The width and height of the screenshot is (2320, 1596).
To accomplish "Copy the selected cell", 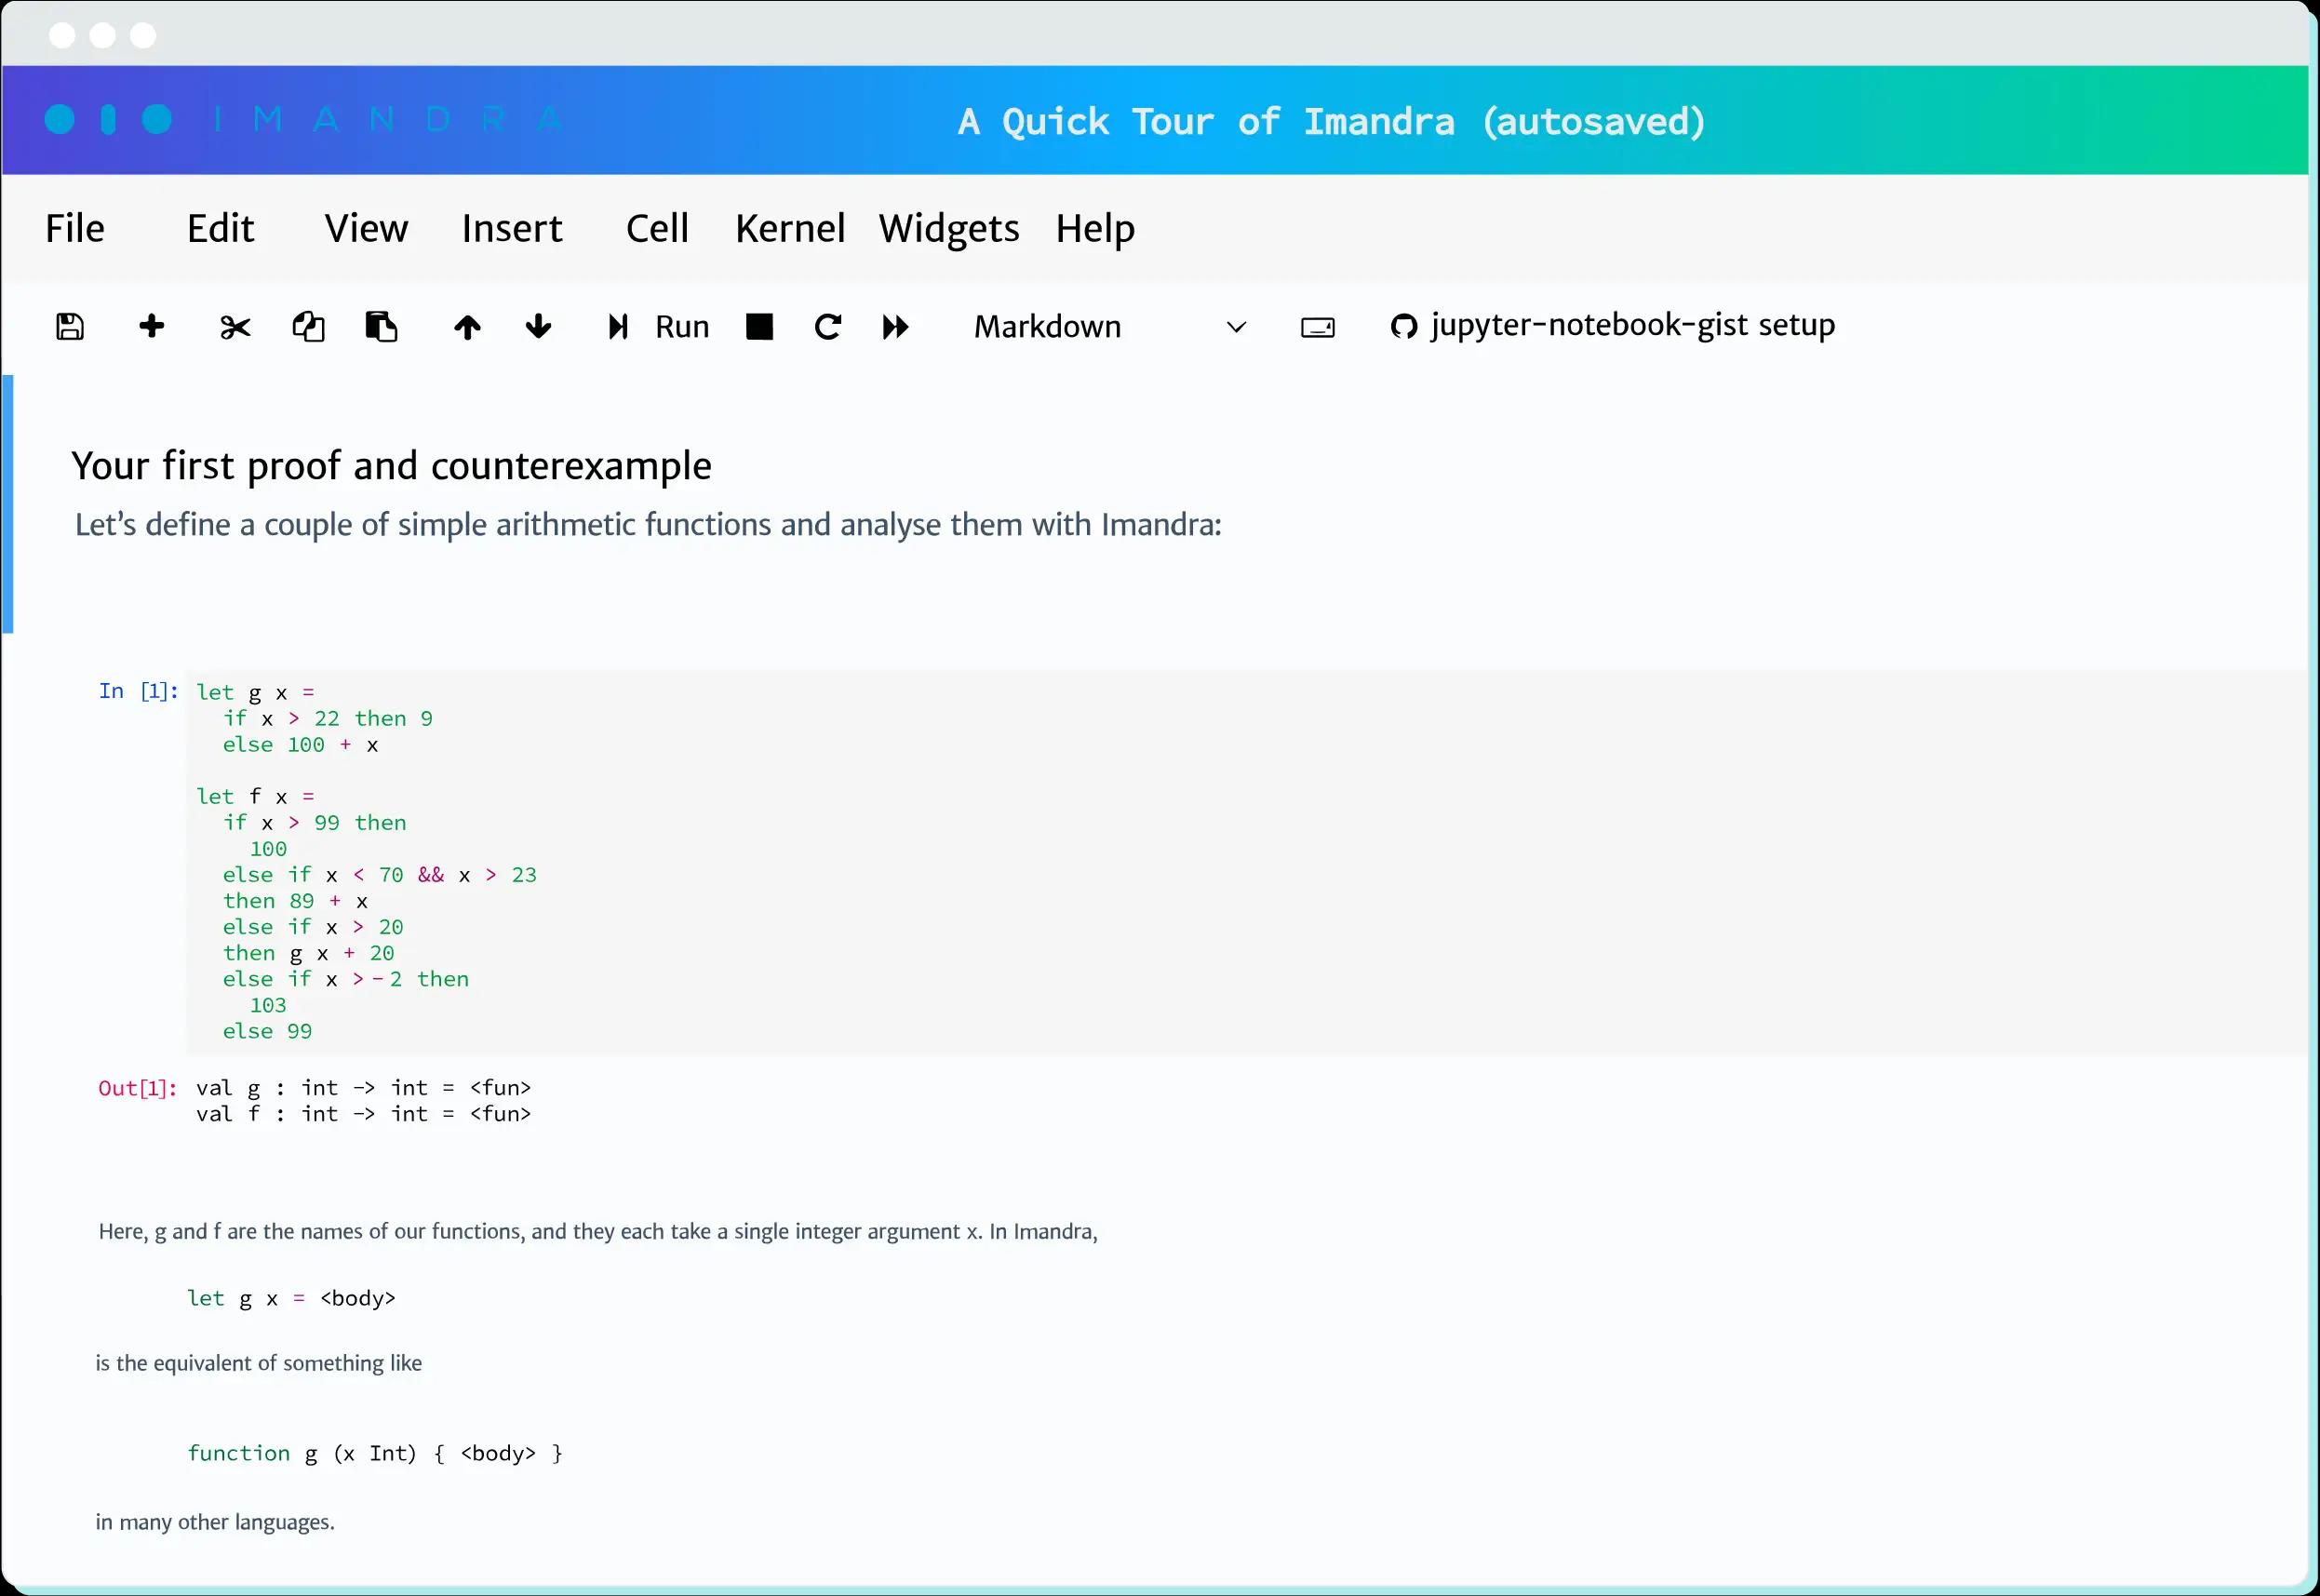I will pos(308,326).
